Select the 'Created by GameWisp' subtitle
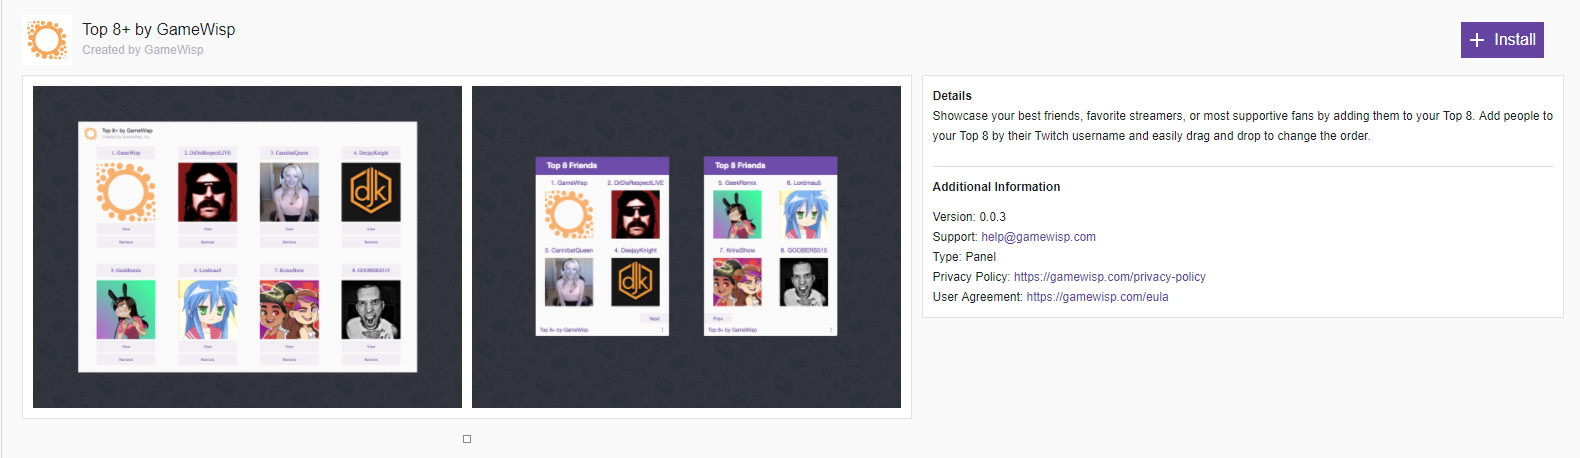The height and width of the screenshot is (458, 1580). 143,50
